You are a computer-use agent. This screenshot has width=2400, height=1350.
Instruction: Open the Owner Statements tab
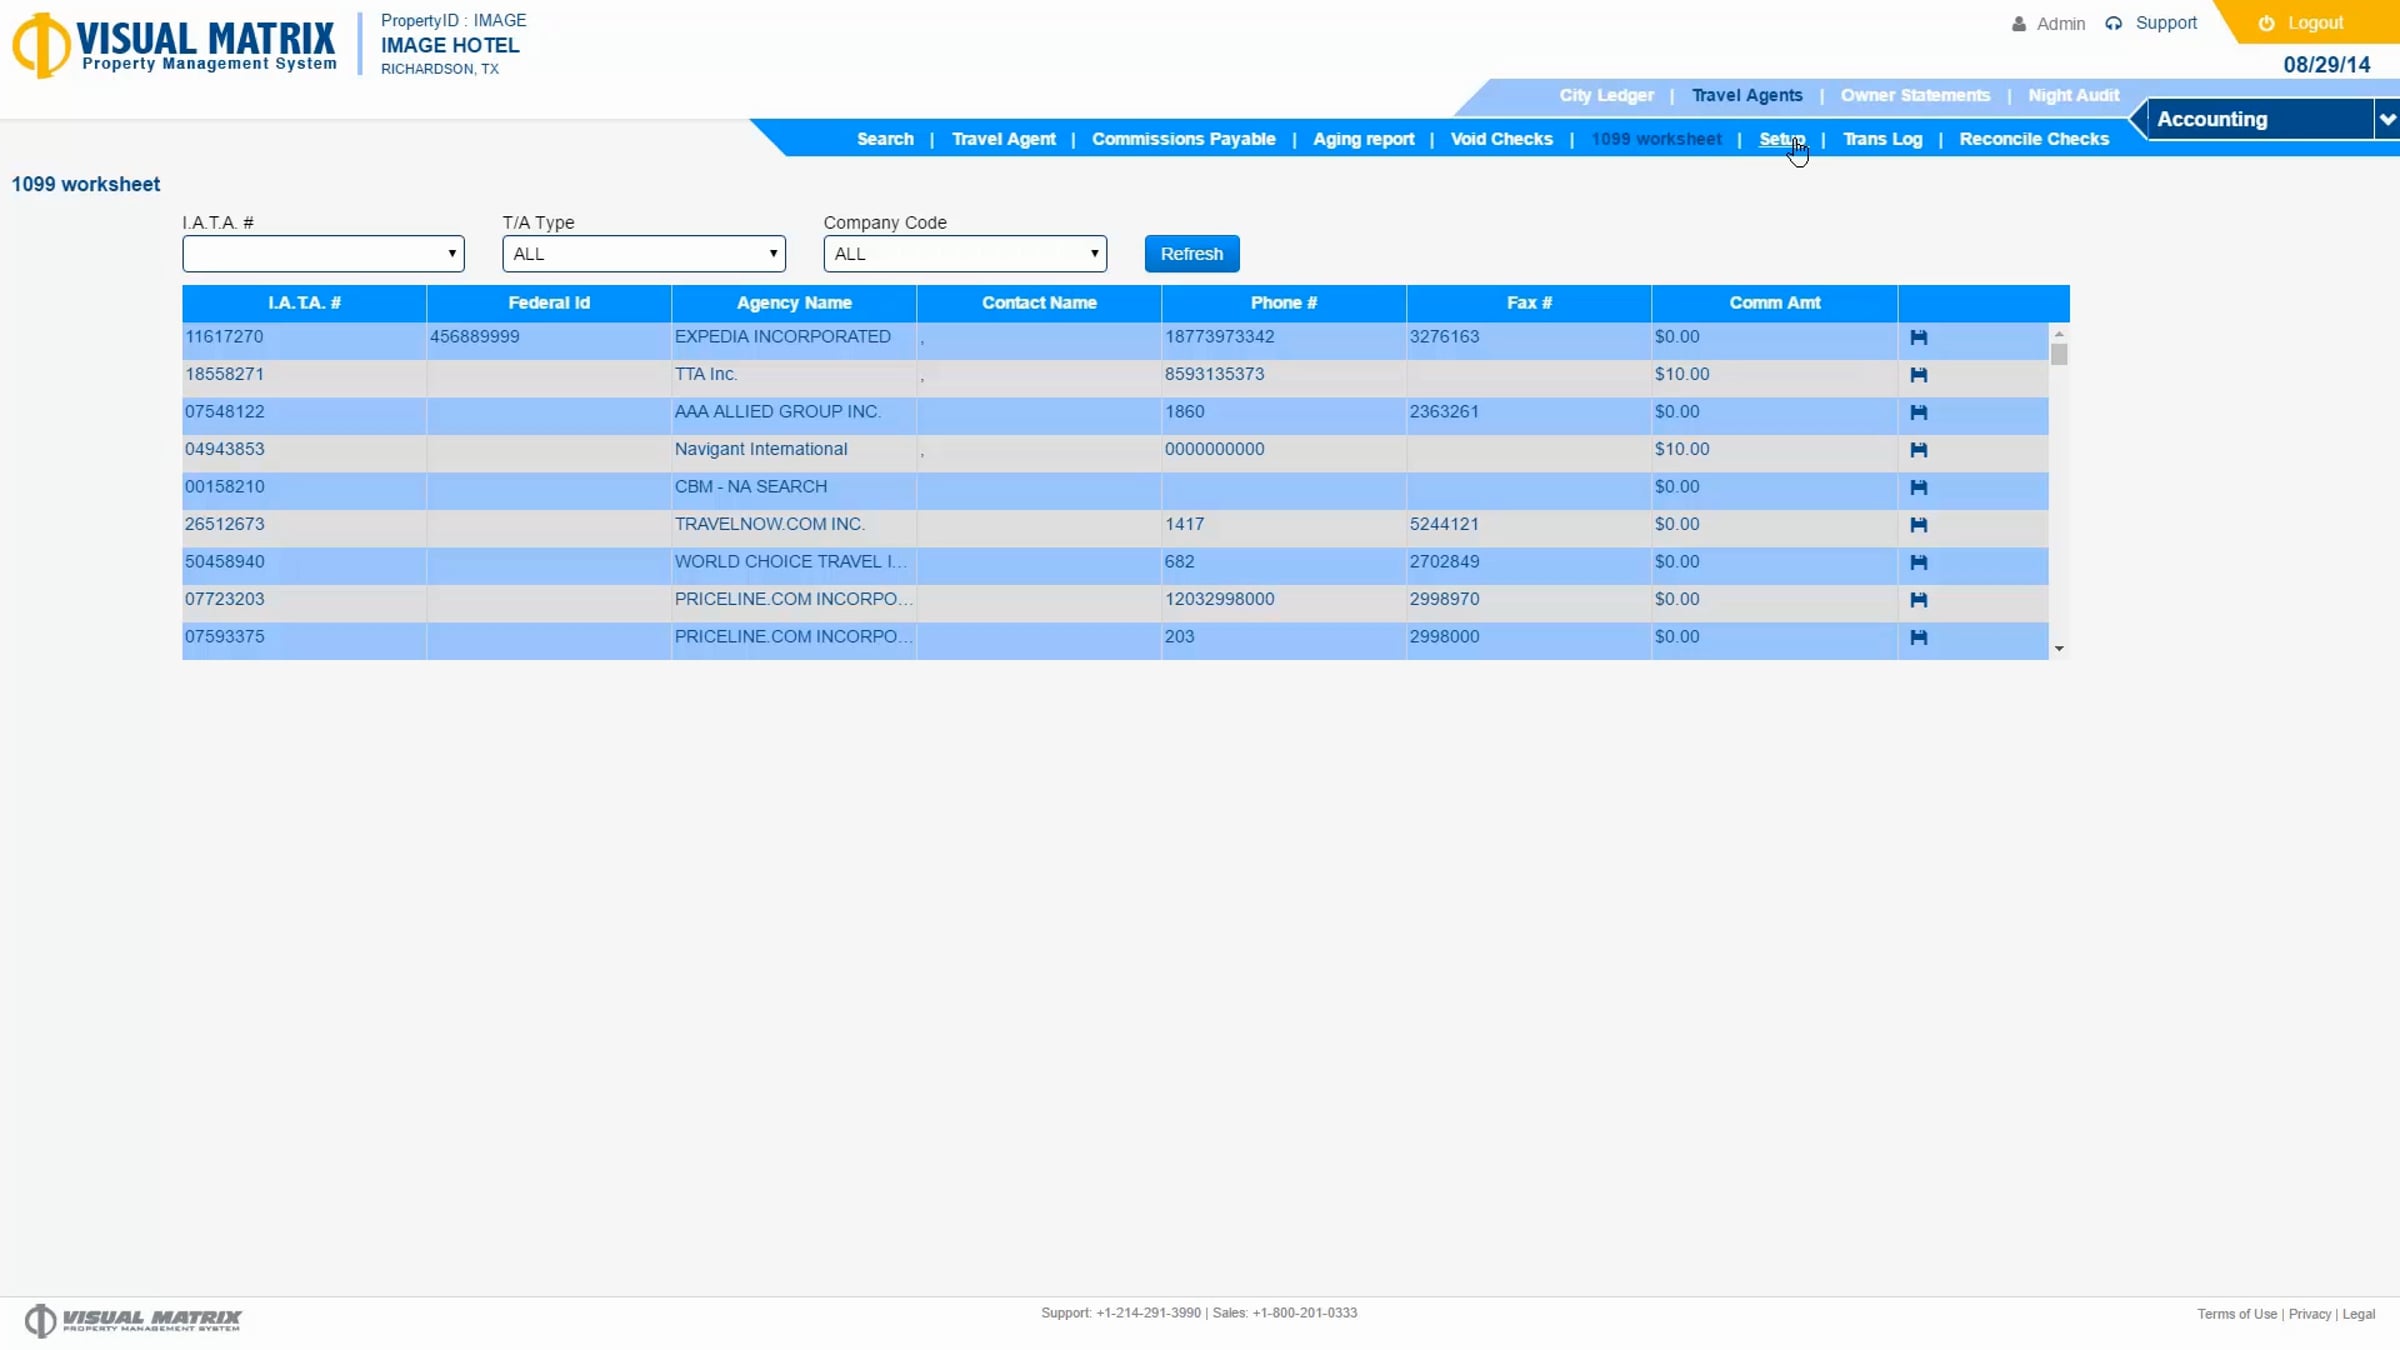pos(1915,96)
